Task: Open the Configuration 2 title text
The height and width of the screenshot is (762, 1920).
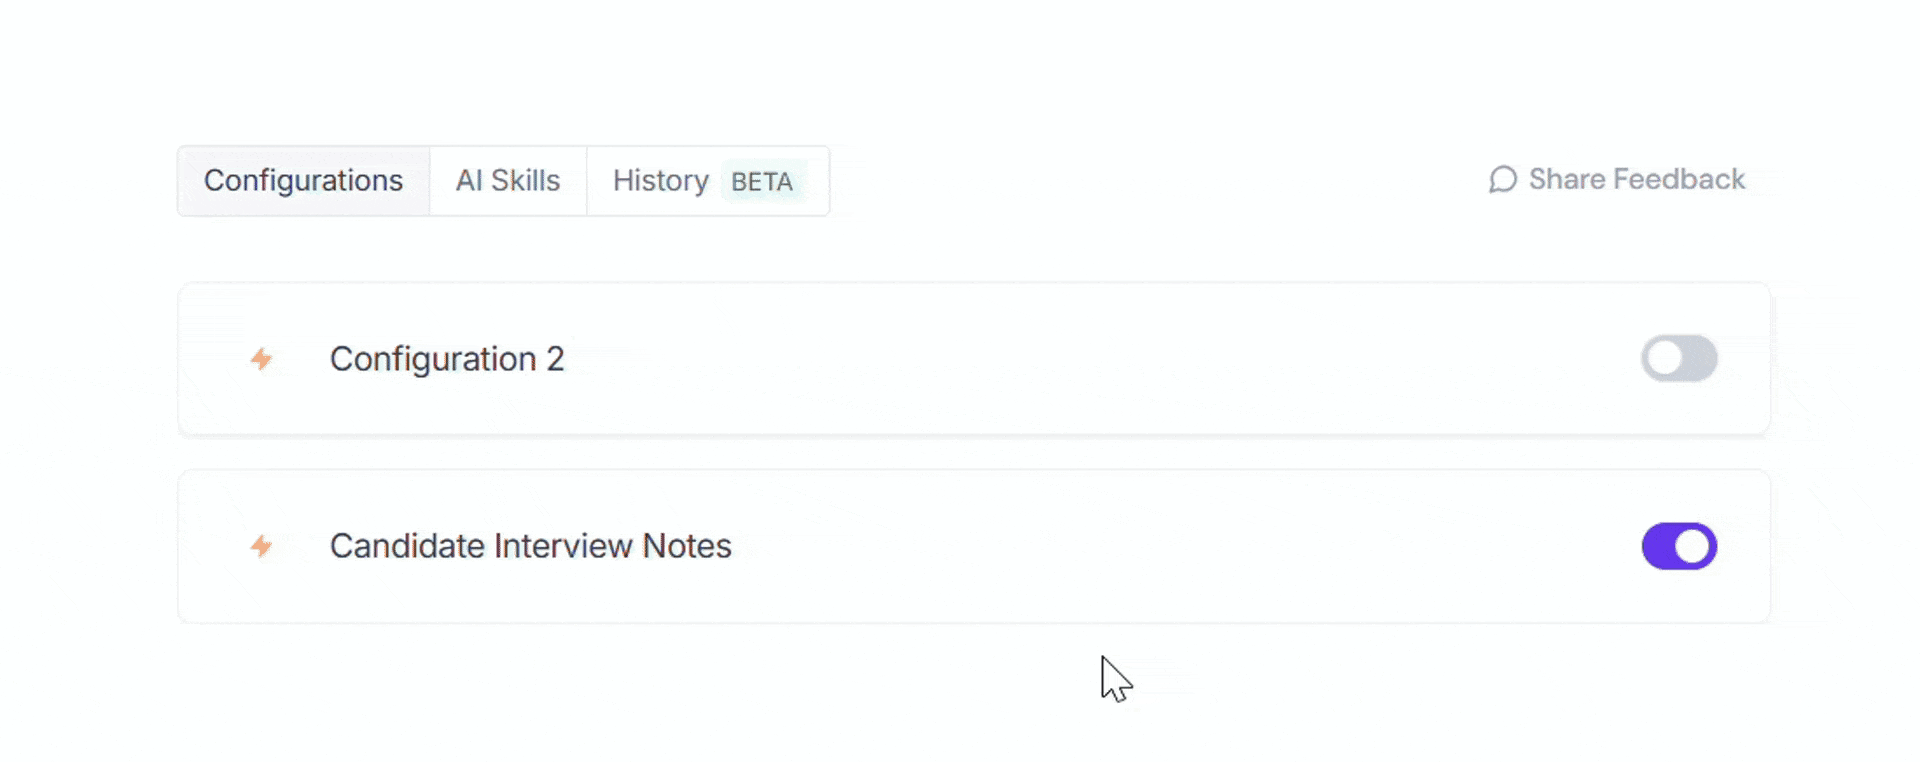Action: coord(447,359)
